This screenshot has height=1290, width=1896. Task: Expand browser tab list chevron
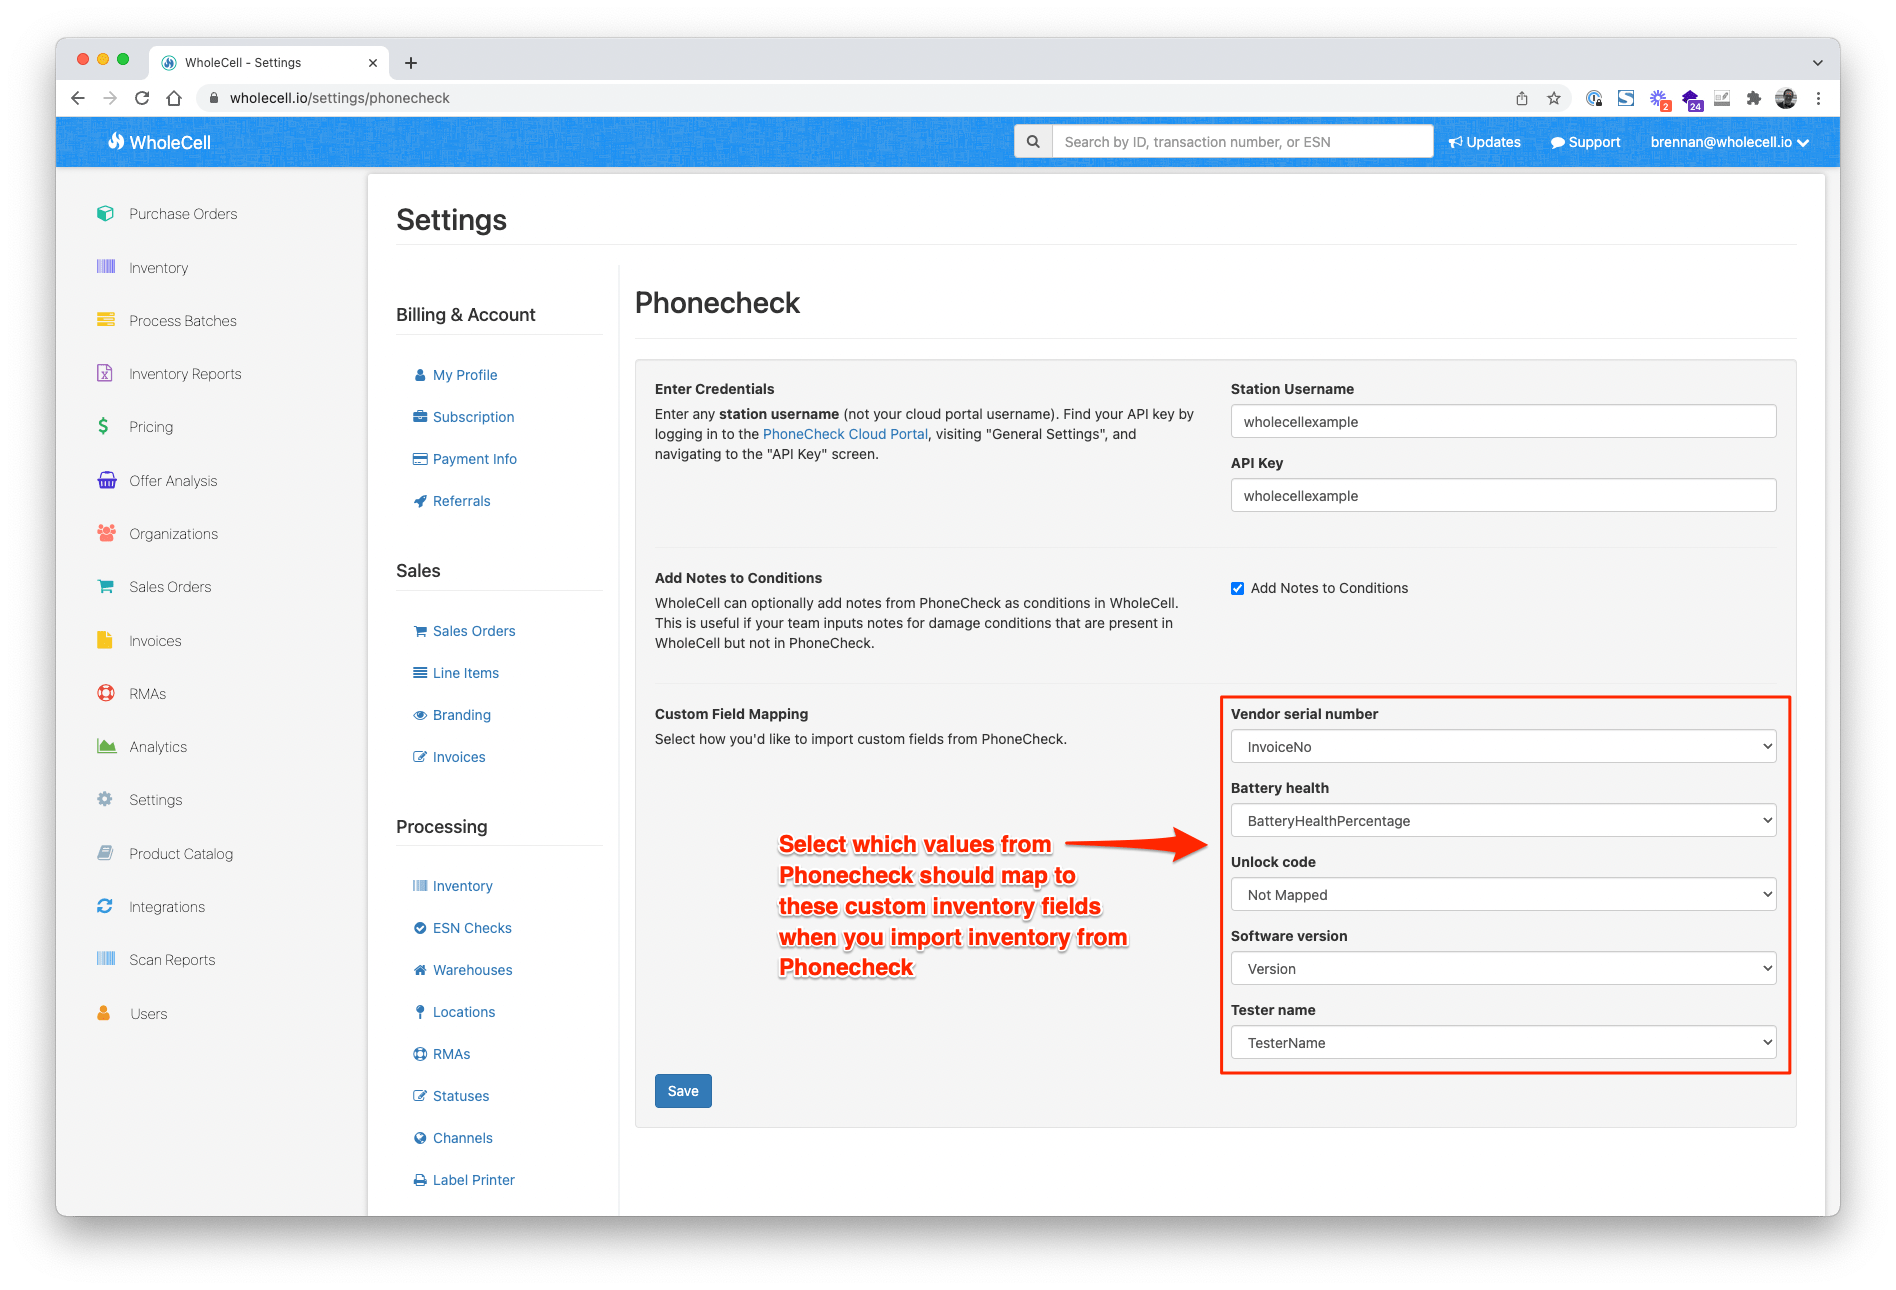[x=1817, y=62]
